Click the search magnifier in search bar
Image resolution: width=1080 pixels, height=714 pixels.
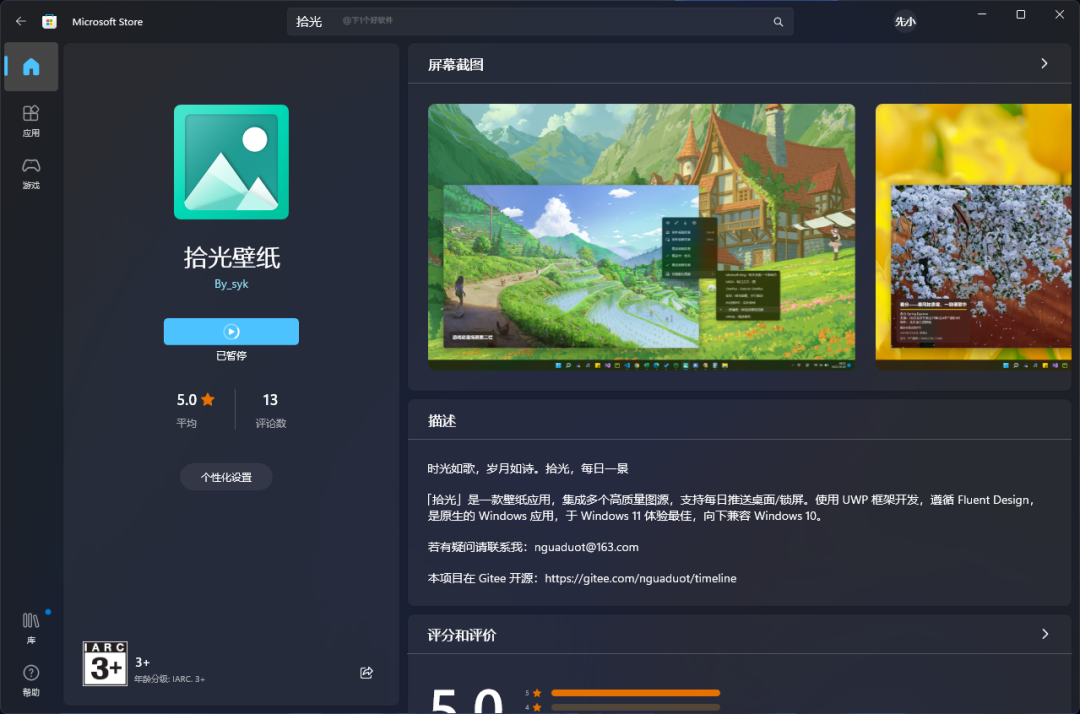[x=778, y=21]
